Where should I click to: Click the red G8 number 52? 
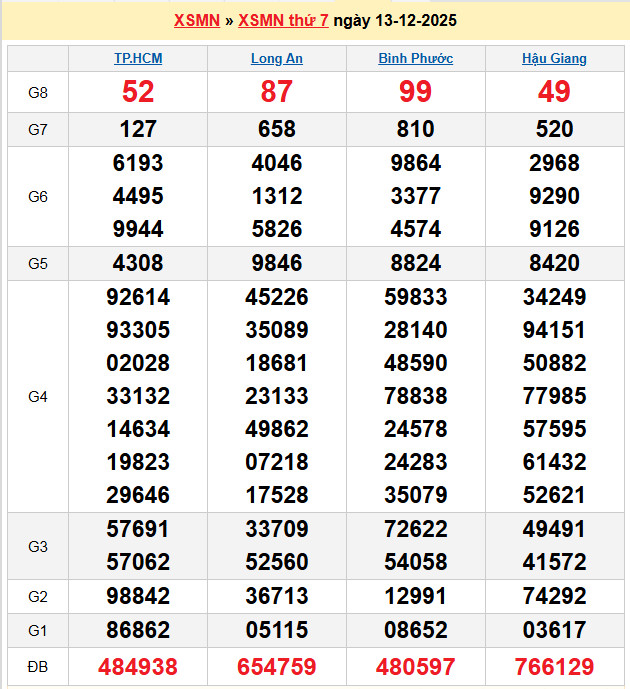(x=138, y=92)
